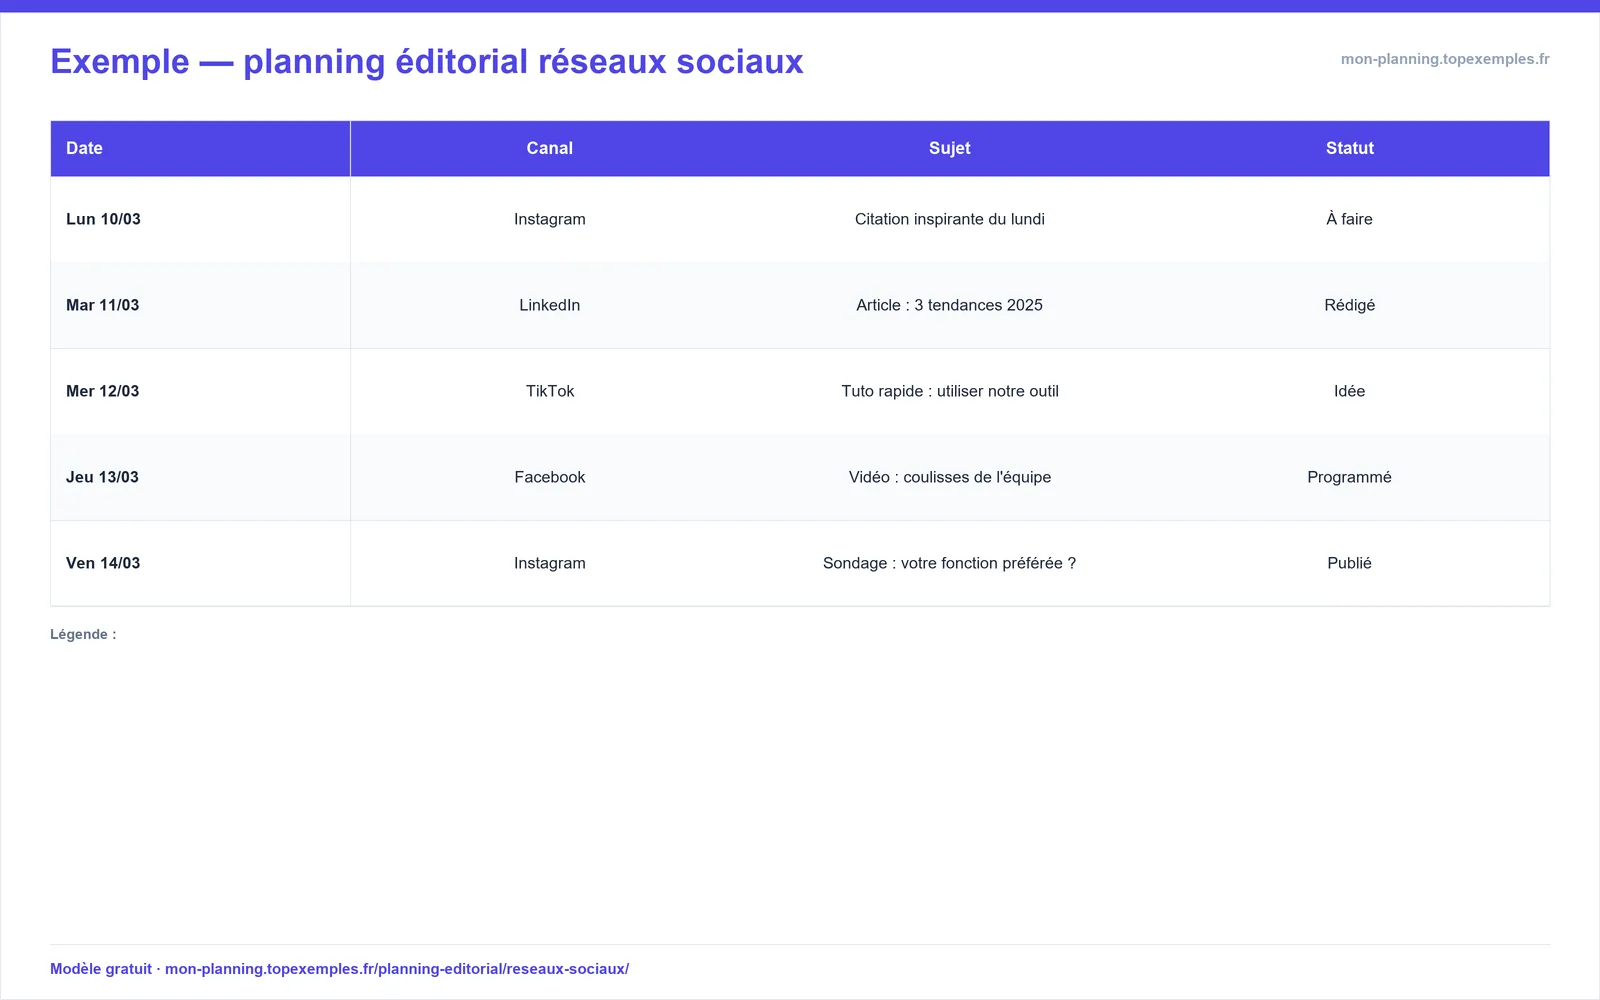Select 'Tuto rapide : utiliser notre outil' subject

click(949, 391)
